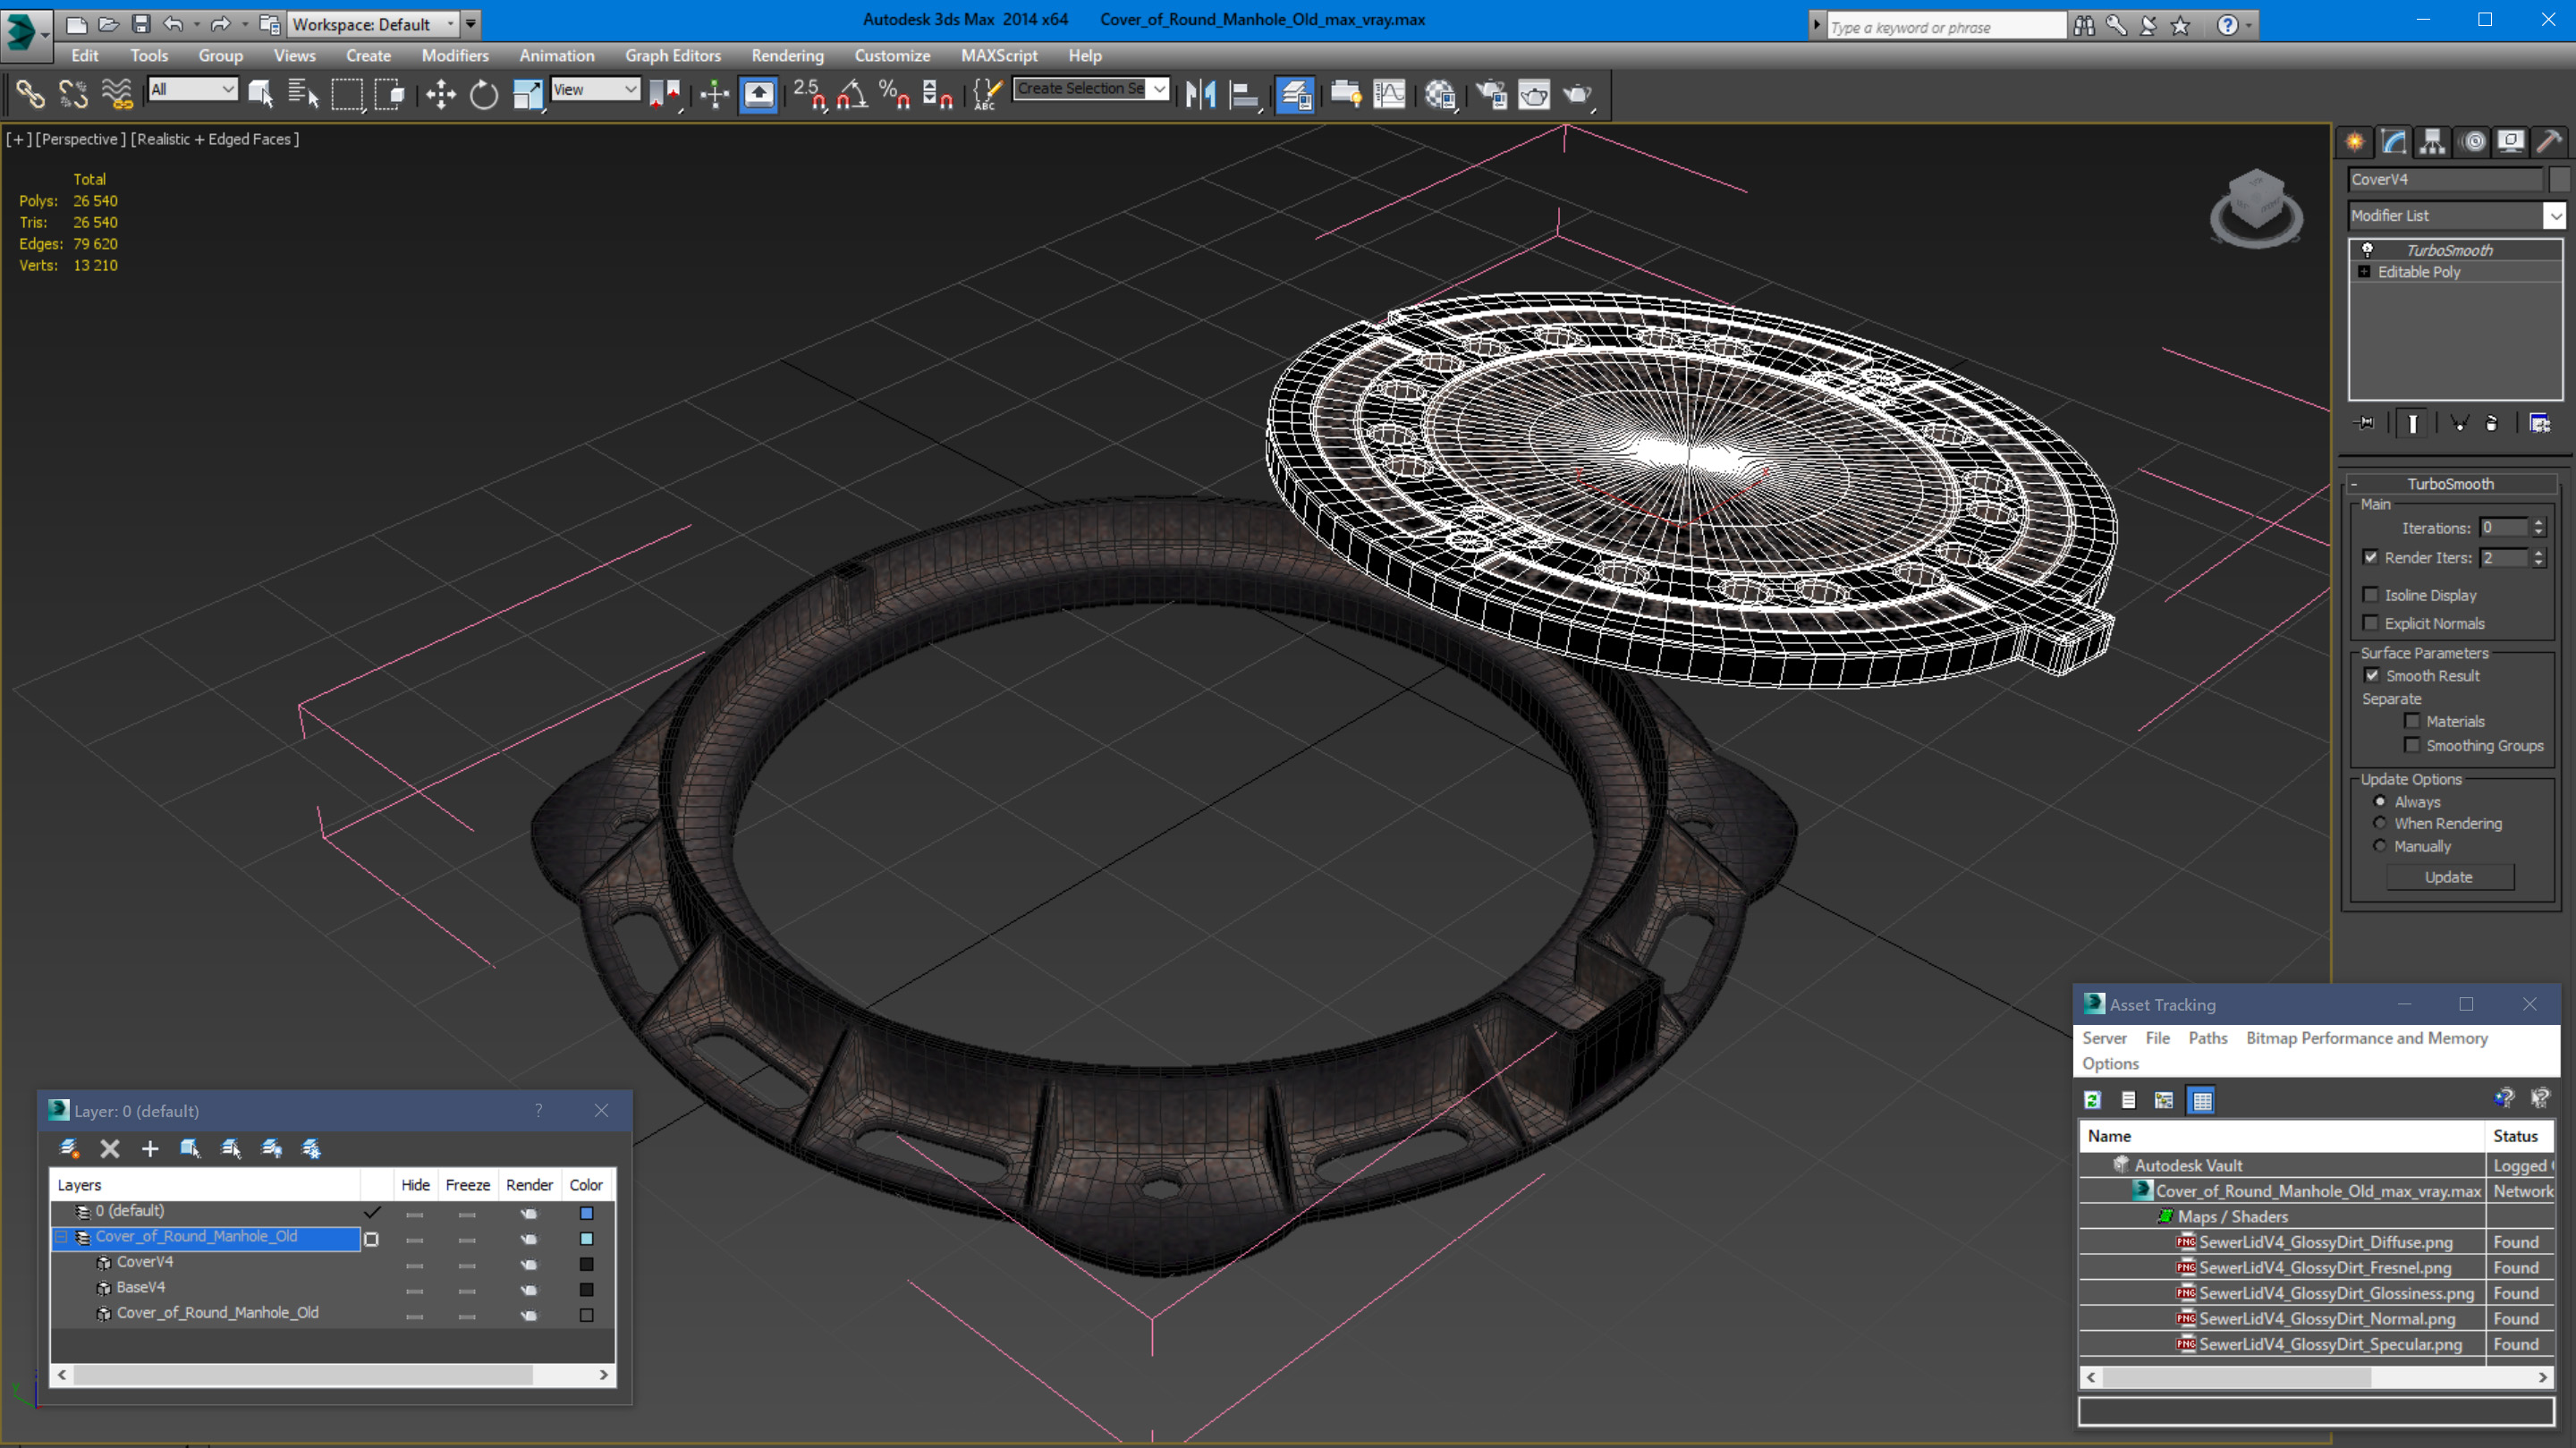Select the When Rendering update option
This screenshot has width=2576, height=1448.
[x=2380, y=823]
